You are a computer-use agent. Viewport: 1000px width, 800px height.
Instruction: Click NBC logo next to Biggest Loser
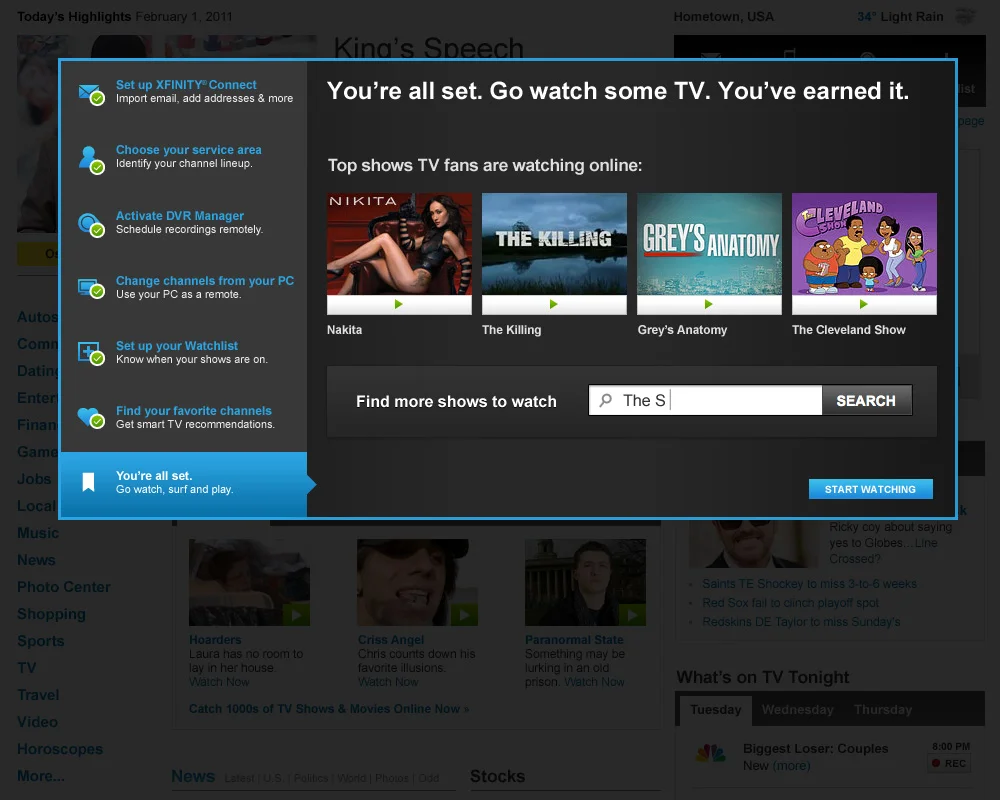(710, 754)
